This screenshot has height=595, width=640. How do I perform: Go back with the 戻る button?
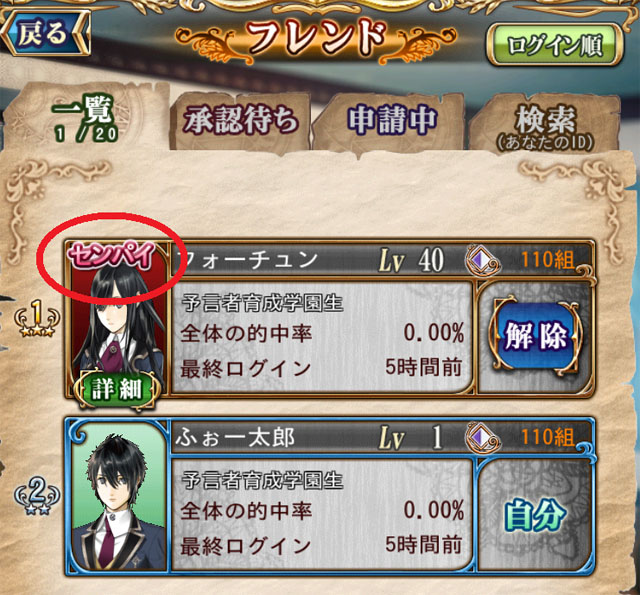(46, 33)
